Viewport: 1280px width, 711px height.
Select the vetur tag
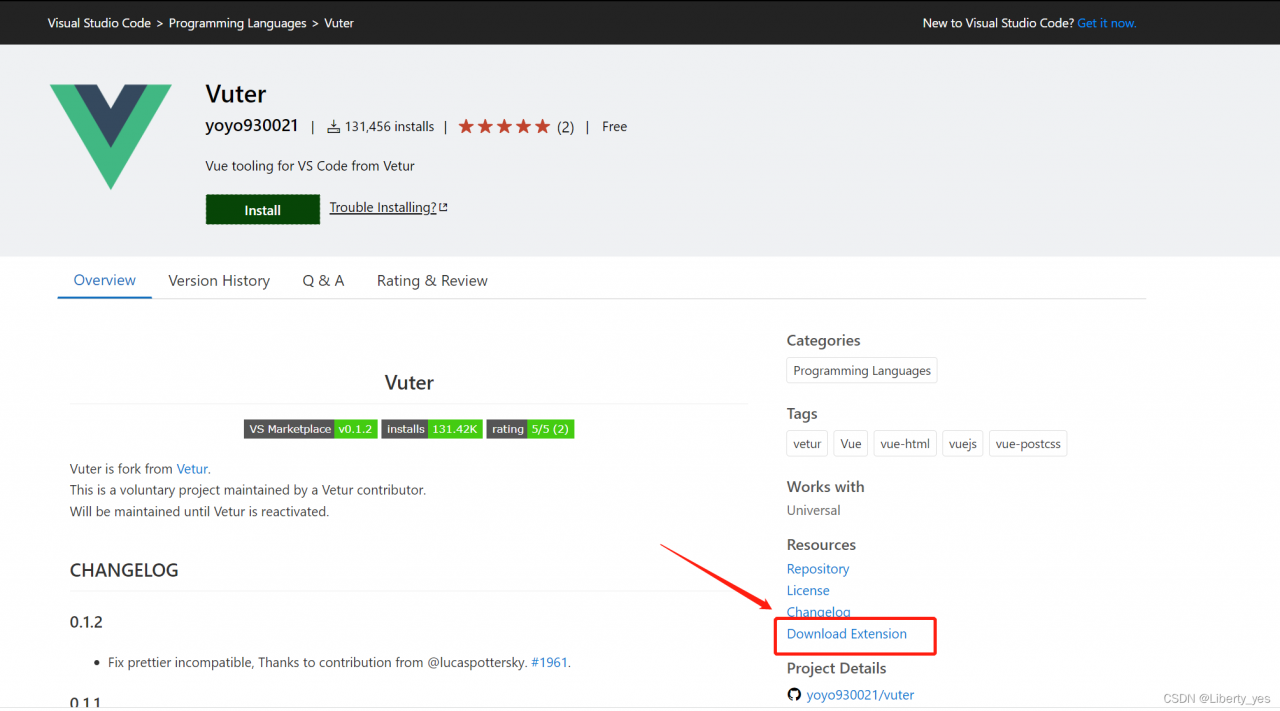[x=807, y=444]
